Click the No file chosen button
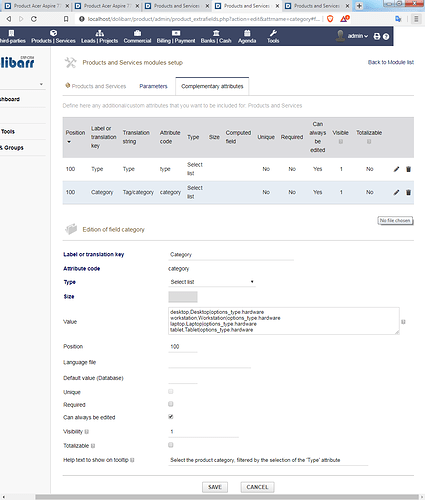 point(395,221)
